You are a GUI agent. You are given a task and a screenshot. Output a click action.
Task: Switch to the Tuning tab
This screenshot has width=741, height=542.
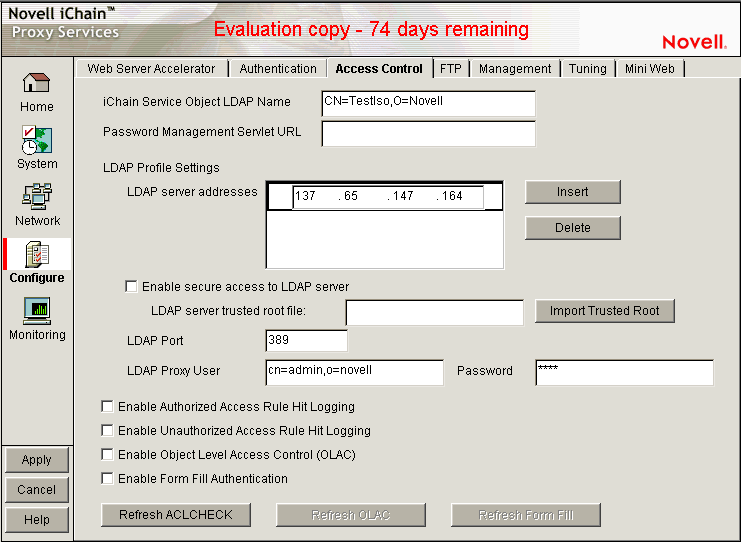[x=587, y=69]
